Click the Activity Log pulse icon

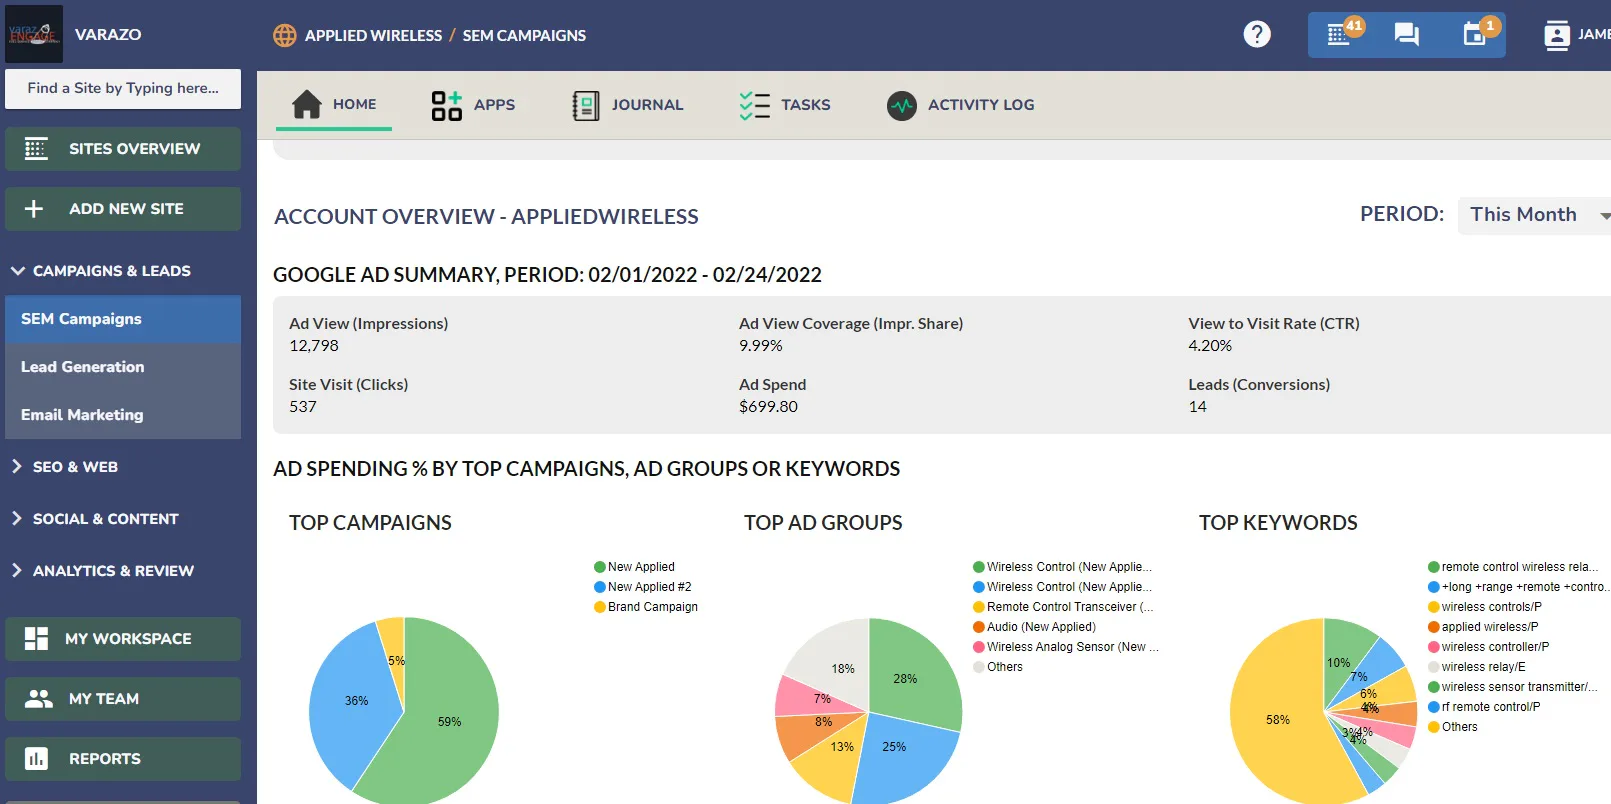click(x=902, y=105)
